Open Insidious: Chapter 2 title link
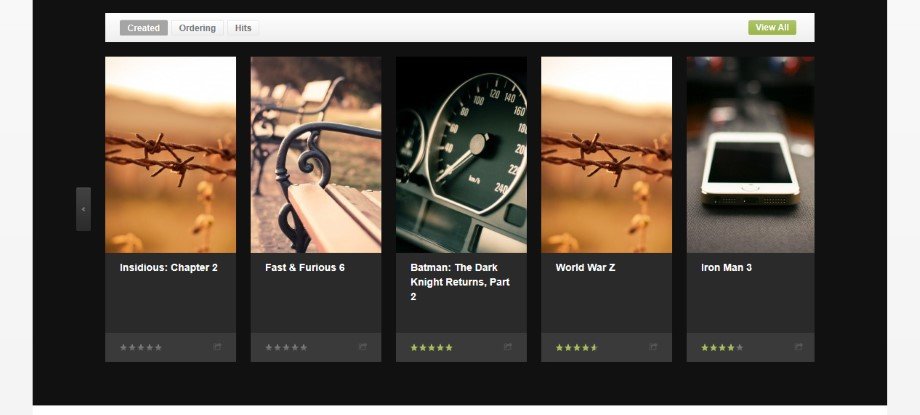 (168, 268)
